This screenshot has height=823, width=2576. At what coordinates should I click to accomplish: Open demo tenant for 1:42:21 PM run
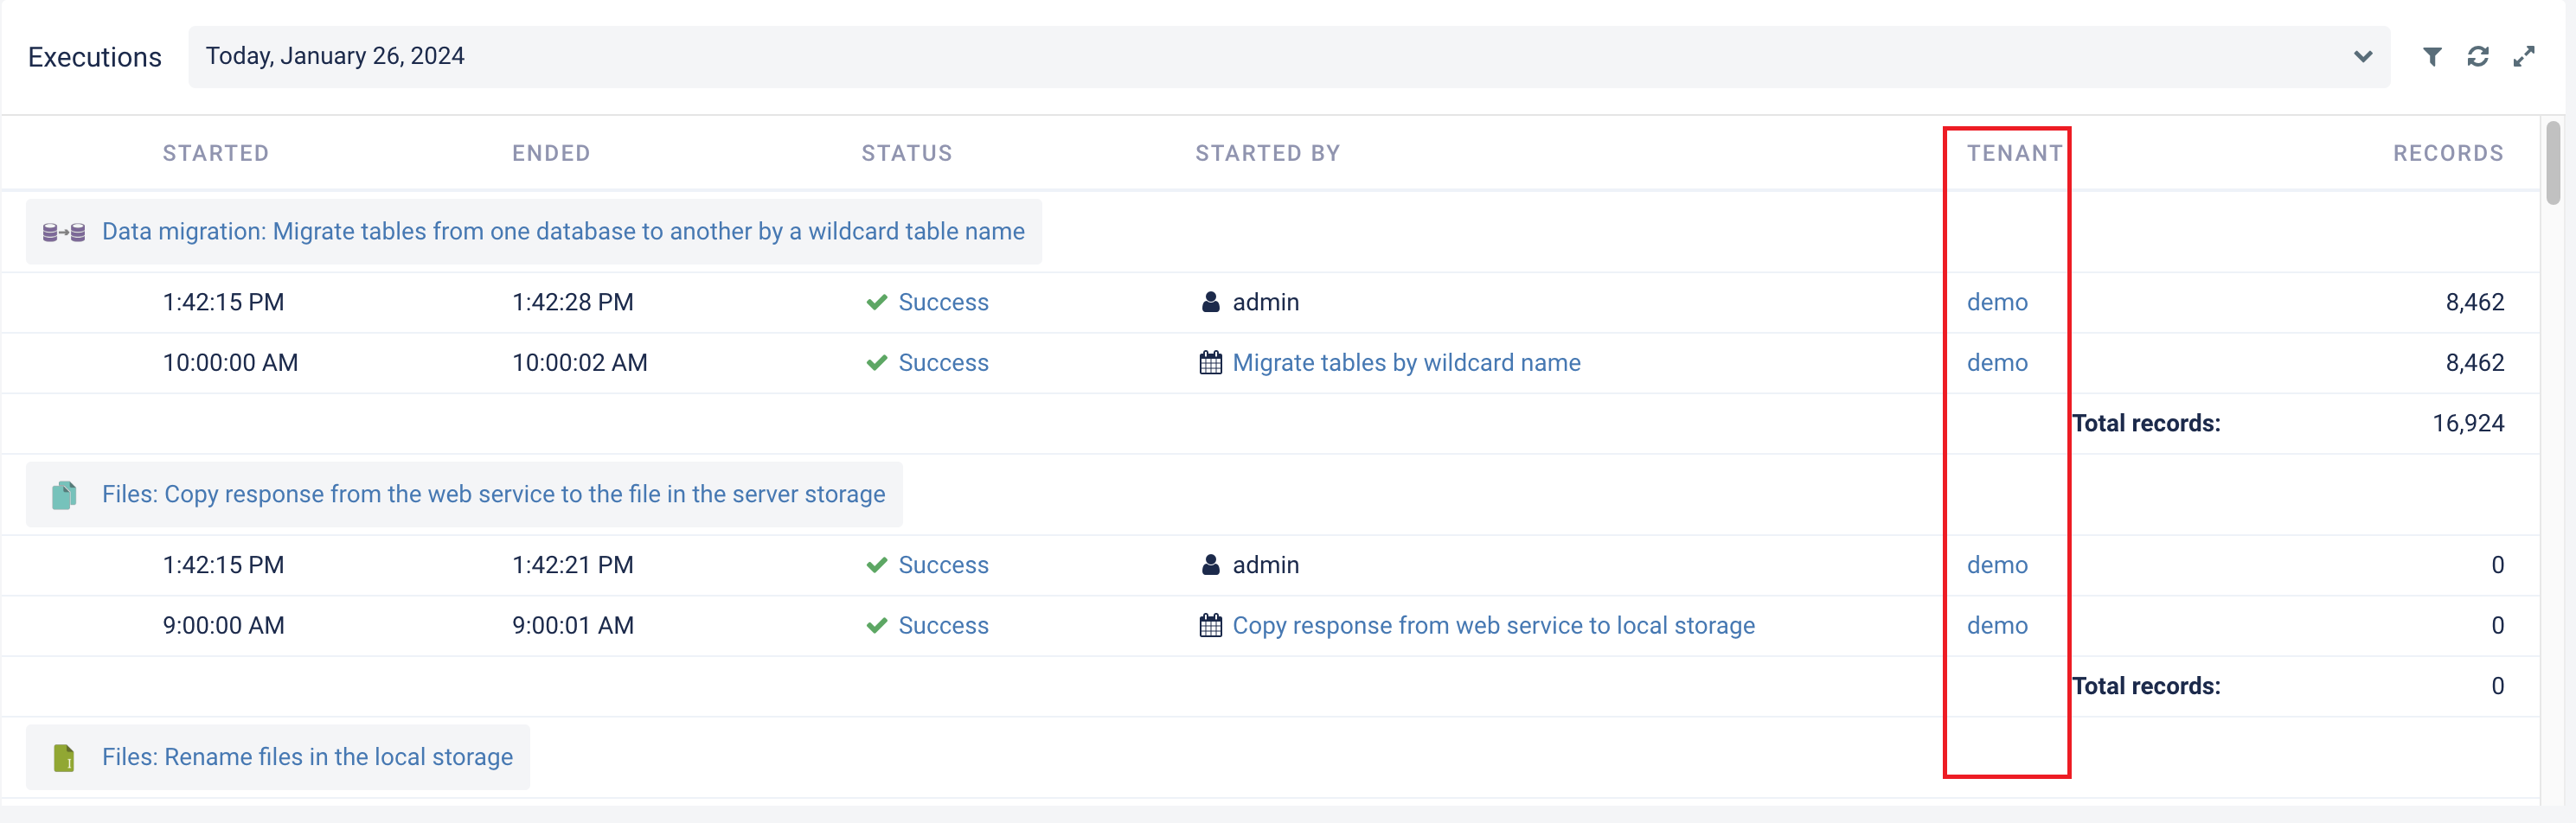1997,565
